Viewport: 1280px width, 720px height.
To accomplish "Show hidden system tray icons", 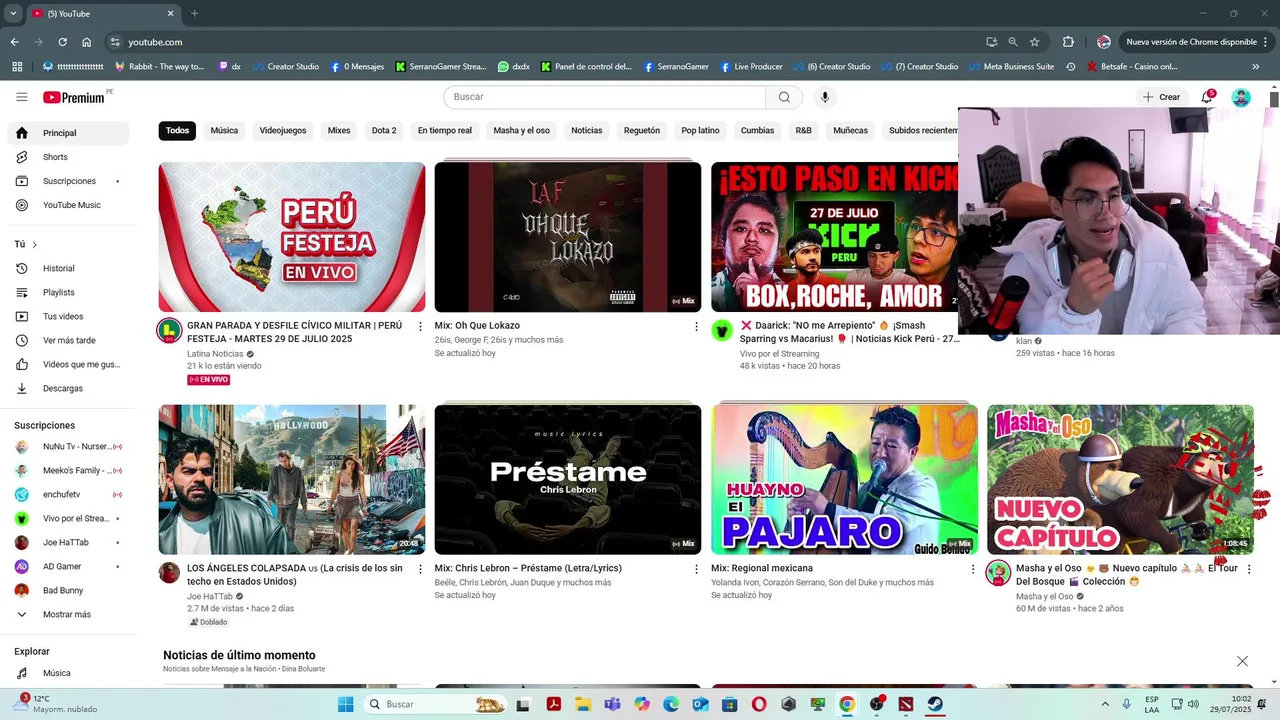I will pos(1105,704).
